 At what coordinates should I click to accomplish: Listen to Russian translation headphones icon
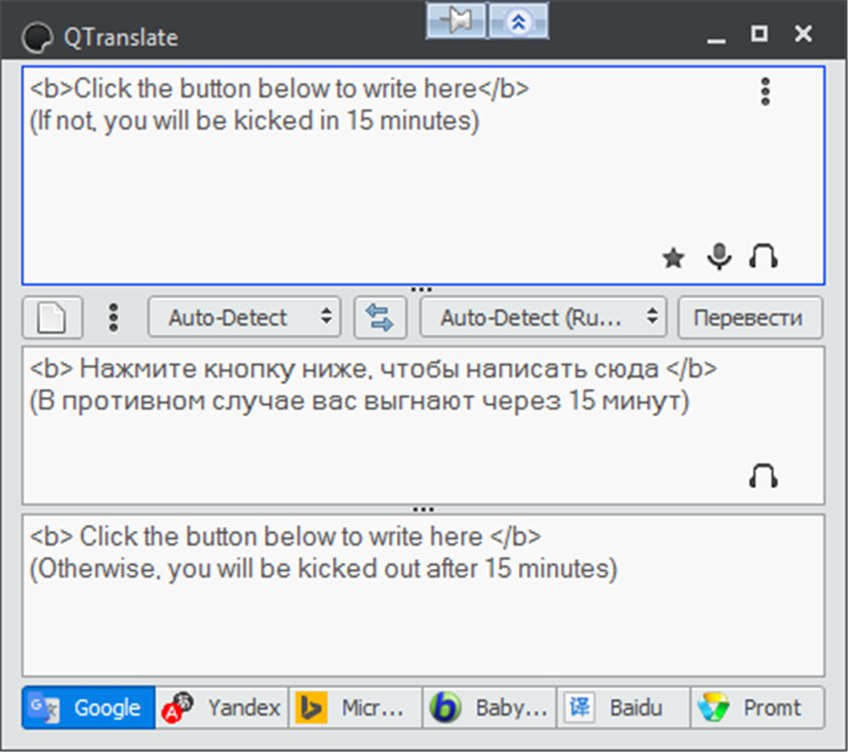coord(763,476)
